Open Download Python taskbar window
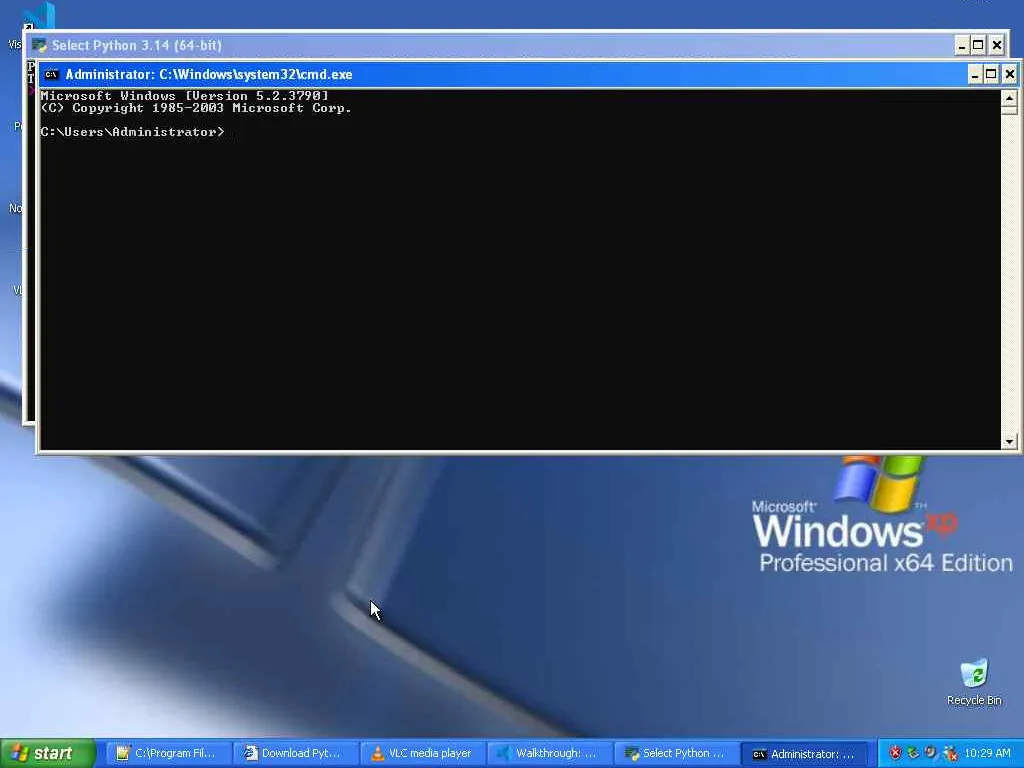This screenshot has width=1024, height=768. pyautogui.click(x=294, y=753)
